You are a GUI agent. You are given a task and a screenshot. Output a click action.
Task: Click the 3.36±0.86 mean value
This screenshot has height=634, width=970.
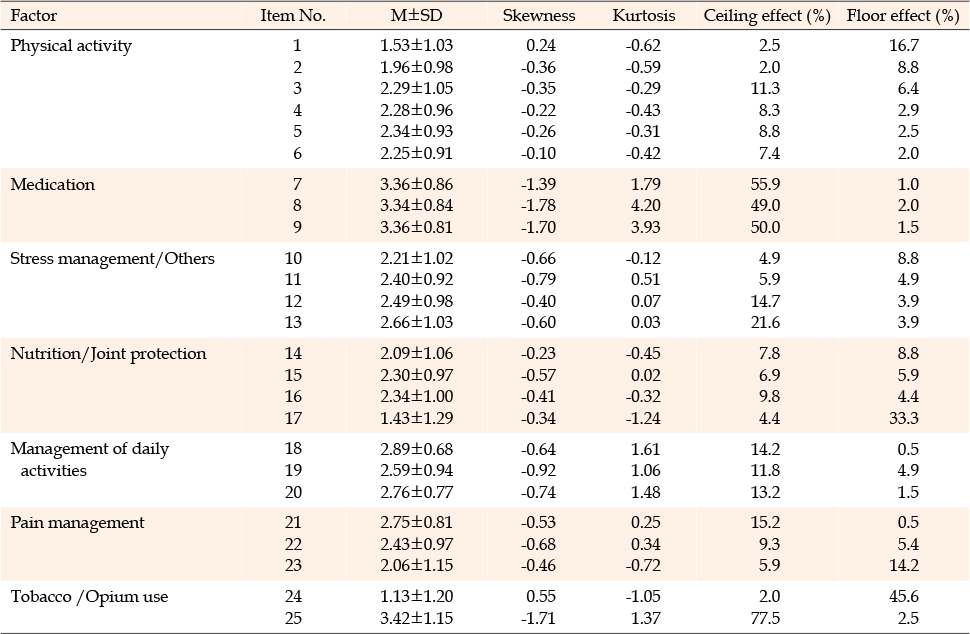tap(416, 184)
